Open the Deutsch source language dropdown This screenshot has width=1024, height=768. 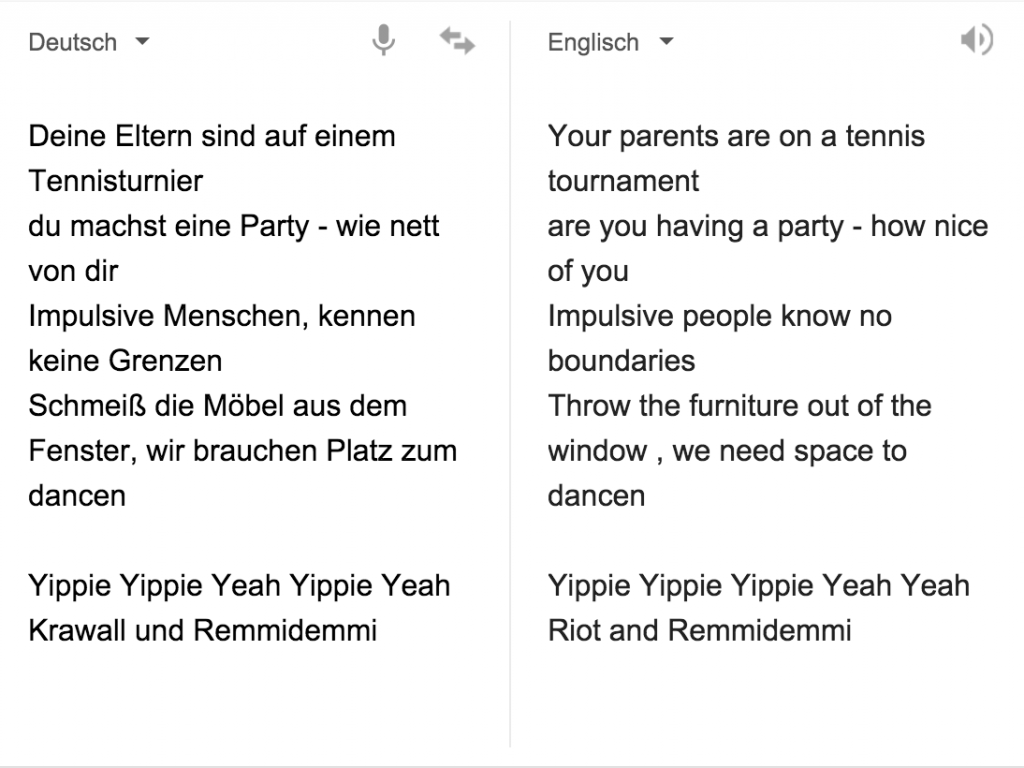(x=89, y=42)
